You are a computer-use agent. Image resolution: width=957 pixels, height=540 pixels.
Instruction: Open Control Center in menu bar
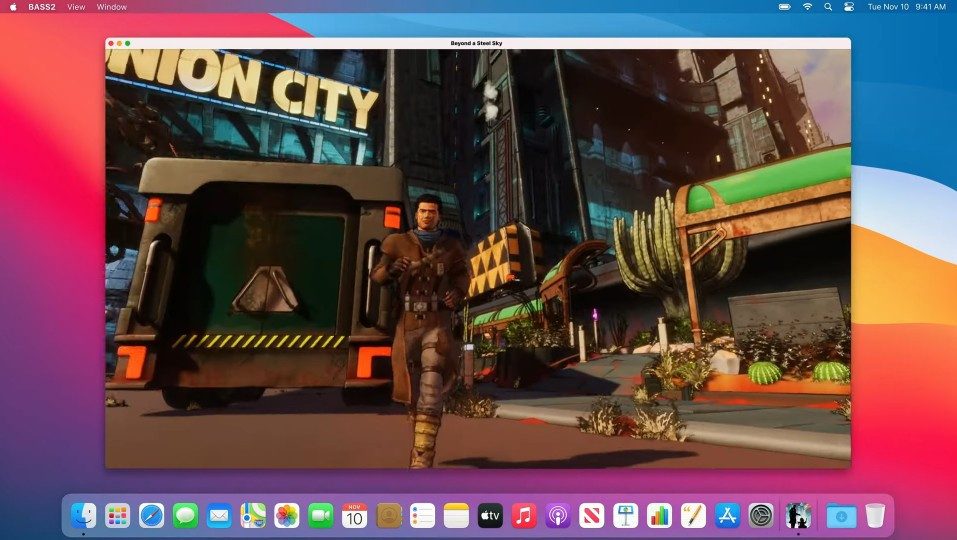(x=849, y=7)
